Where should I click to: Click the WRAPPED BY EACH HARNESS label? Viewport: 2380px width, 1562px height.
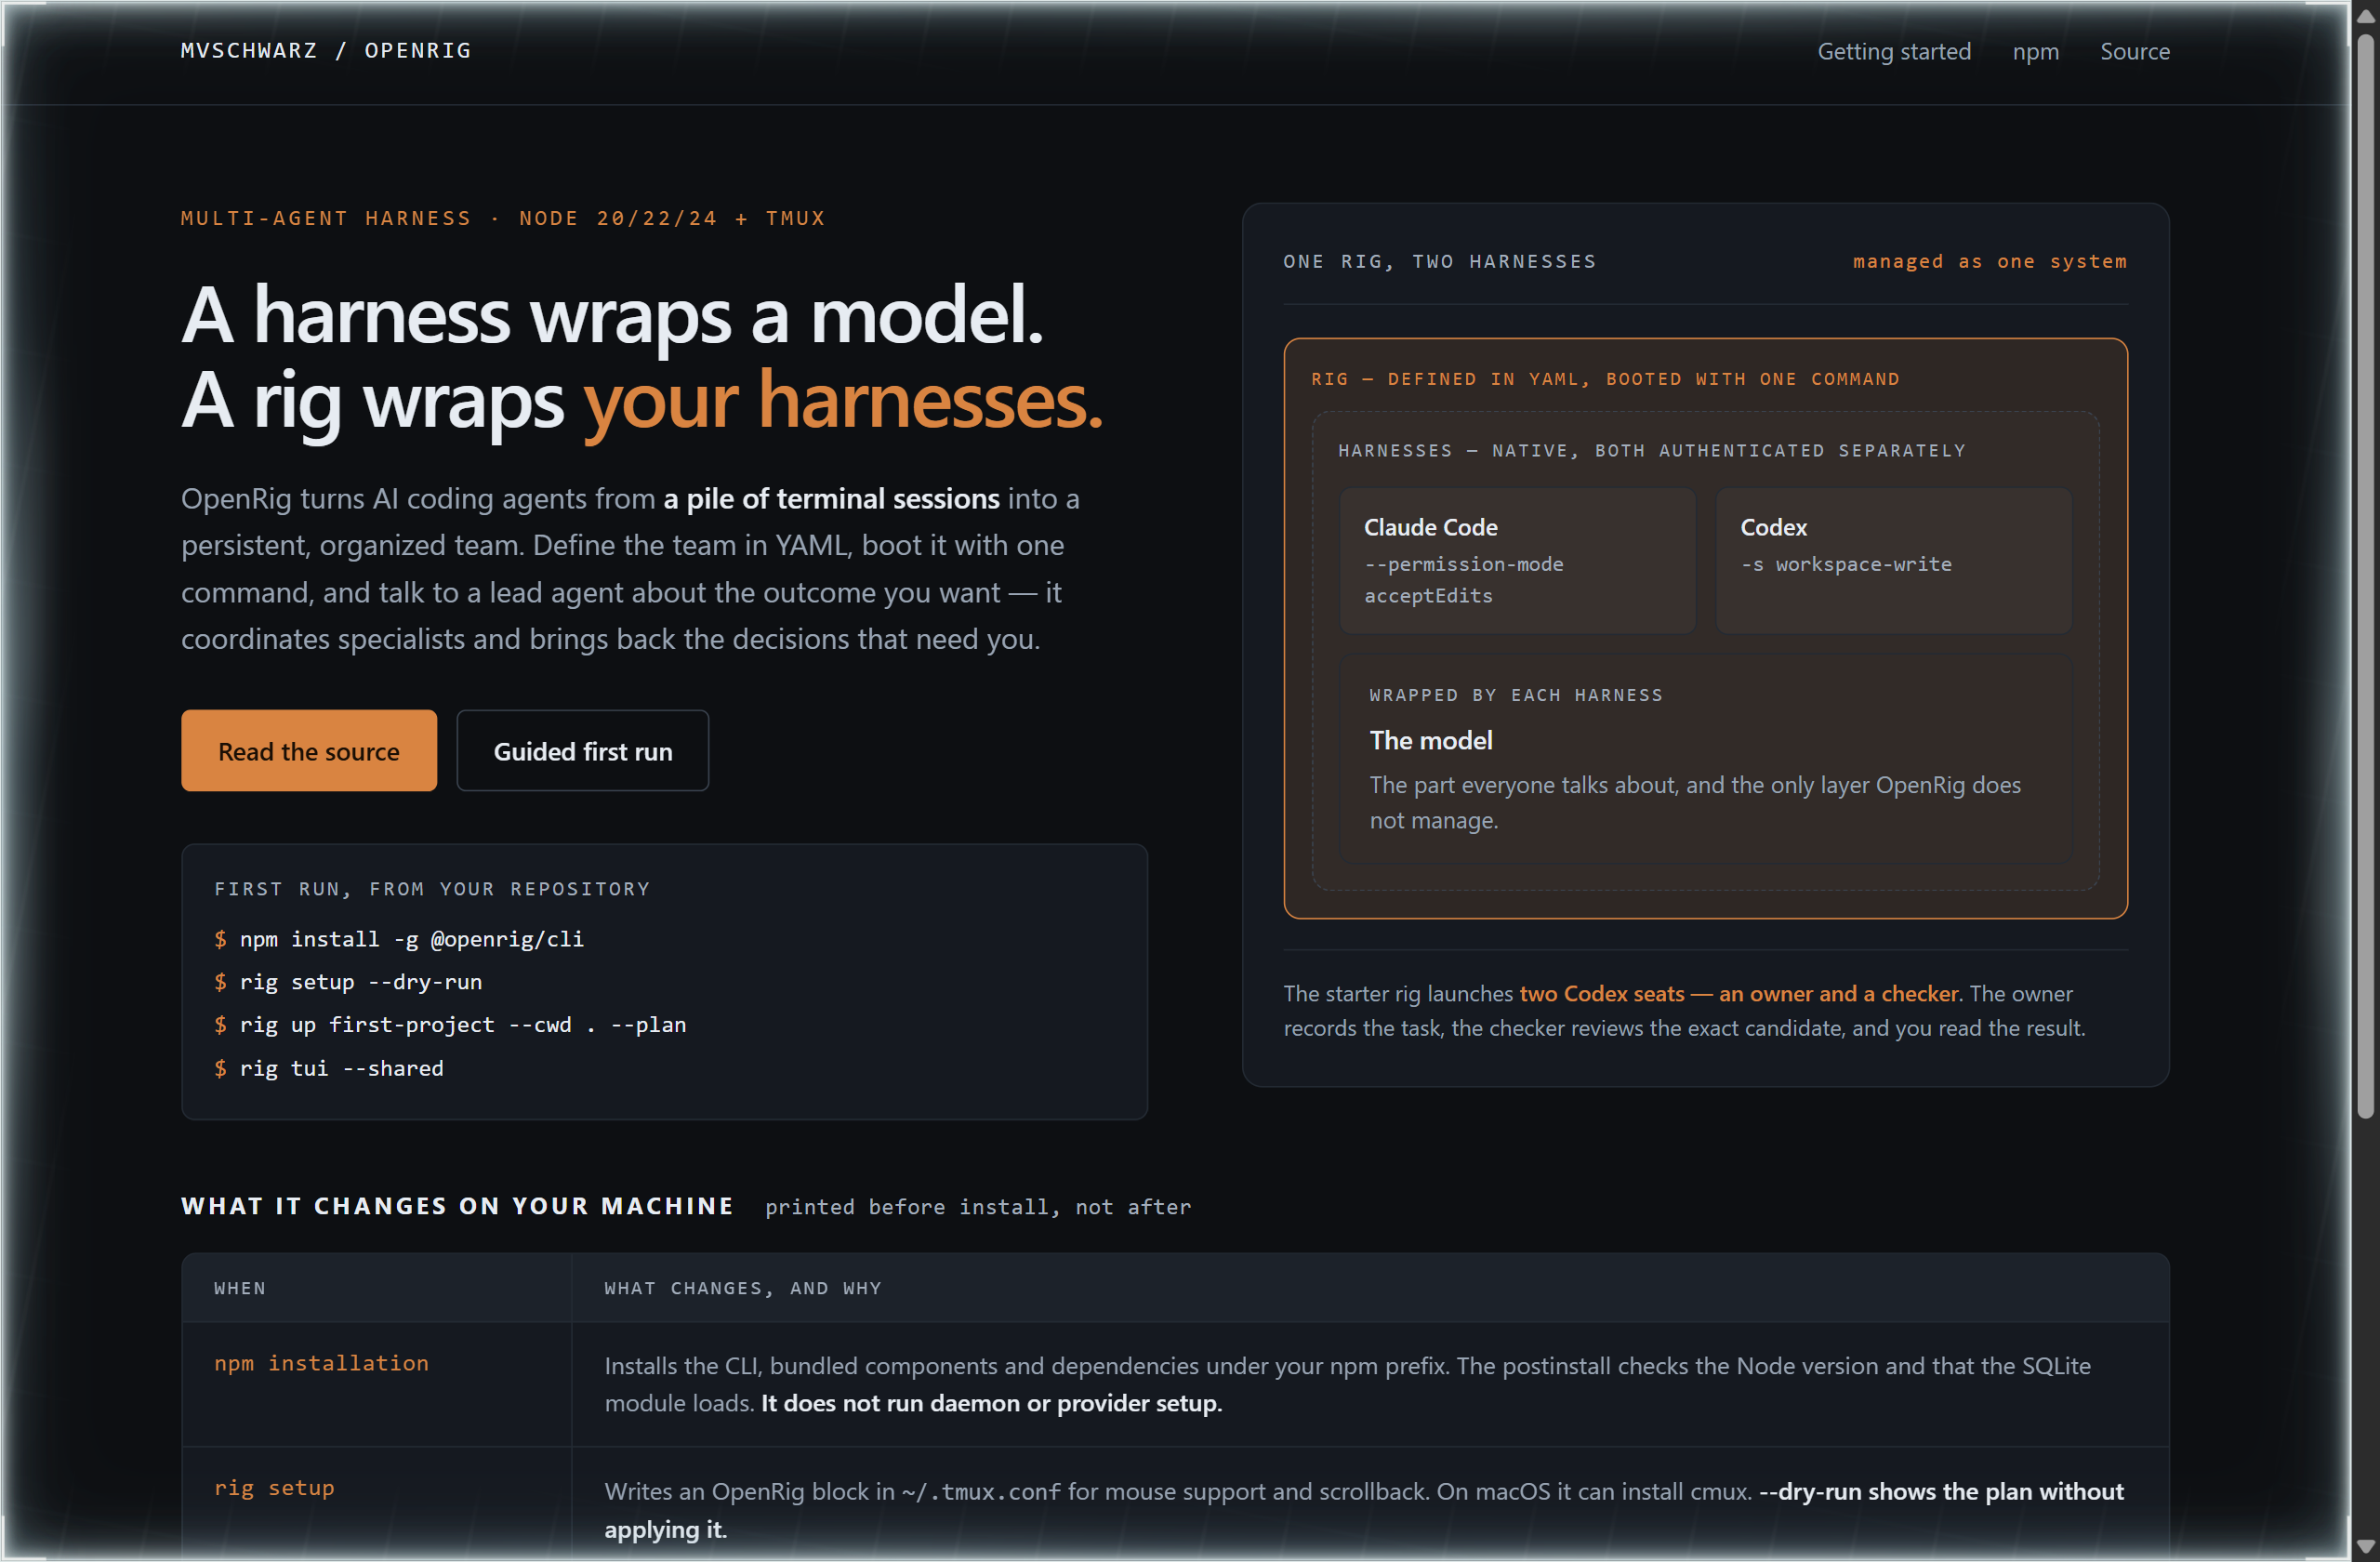point(1516,695)
